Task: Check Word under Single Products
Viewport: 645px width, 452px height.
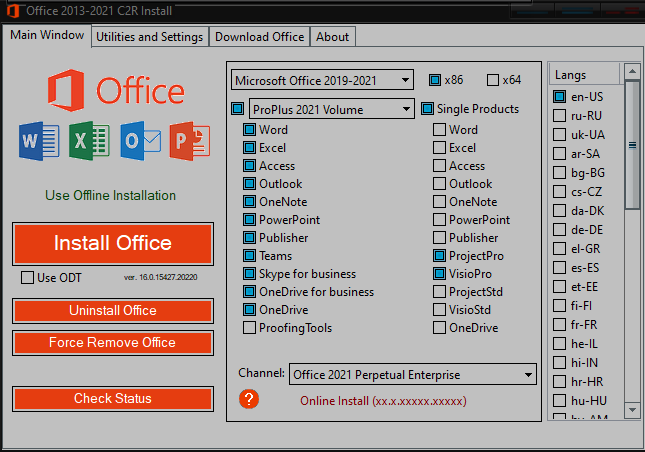Action: tap(439, 130)
